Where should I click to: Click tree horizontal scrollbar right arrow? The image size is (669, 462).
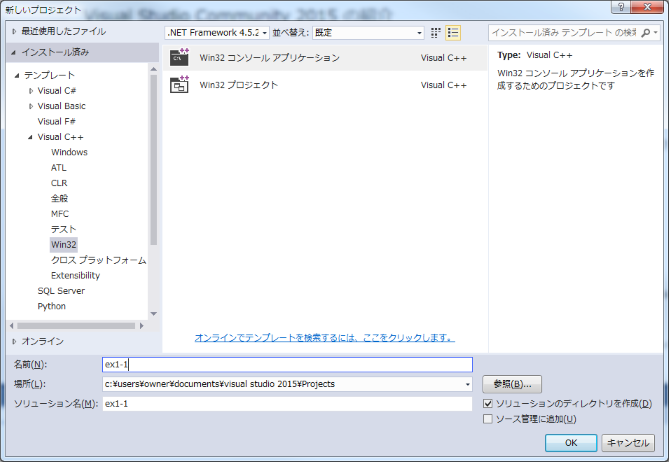click(142, 326)
